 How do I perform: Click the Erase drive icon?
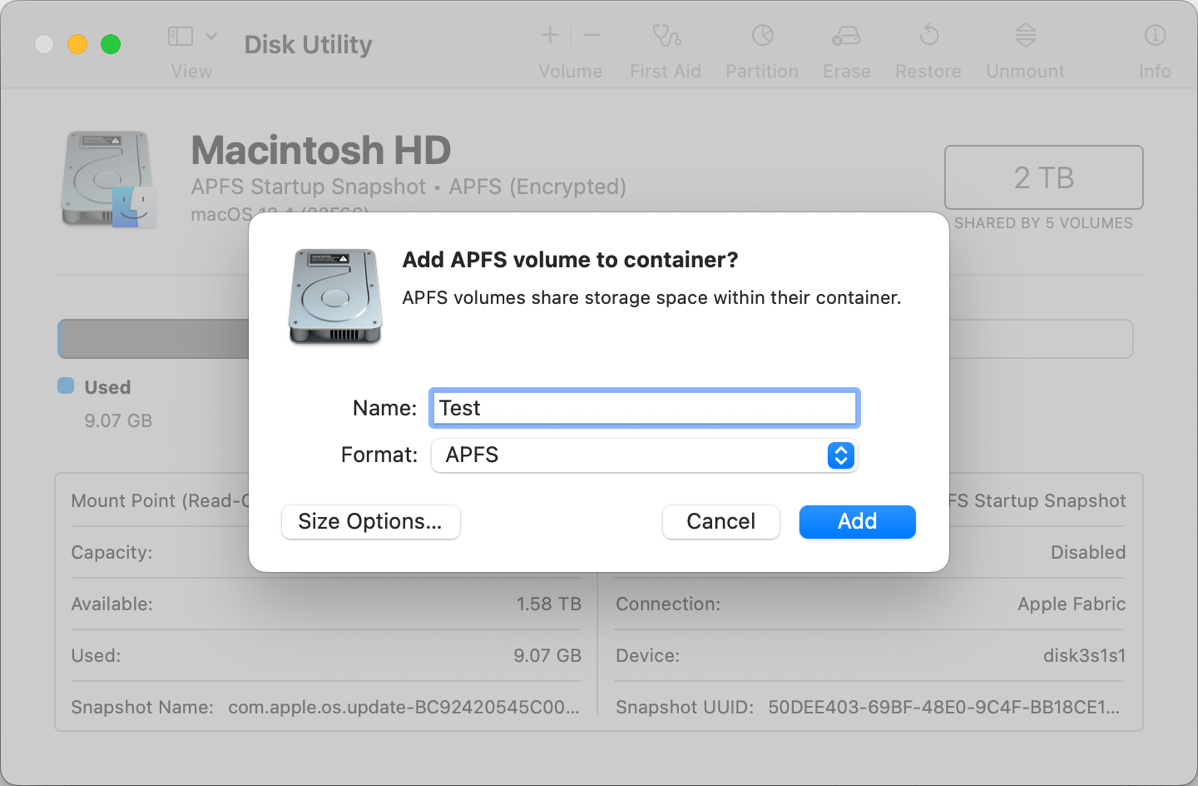[x=846, y=37]
